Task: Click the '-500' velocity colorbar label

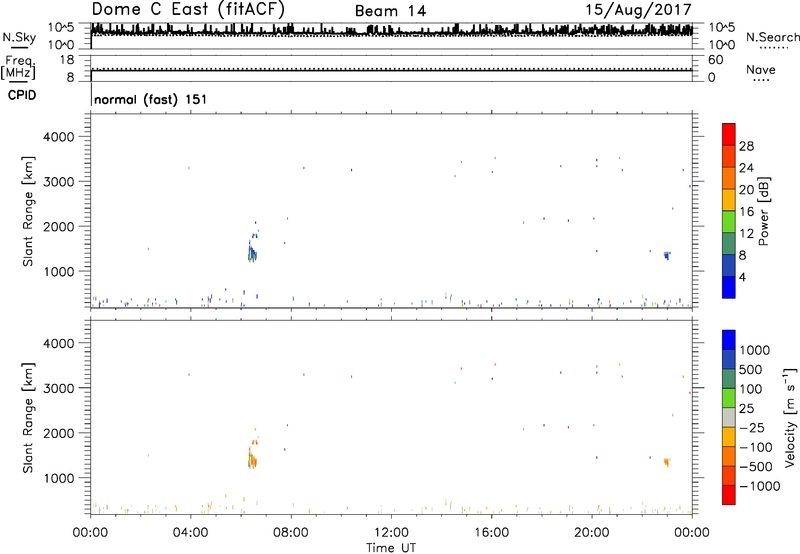Action: click(756, 466)
